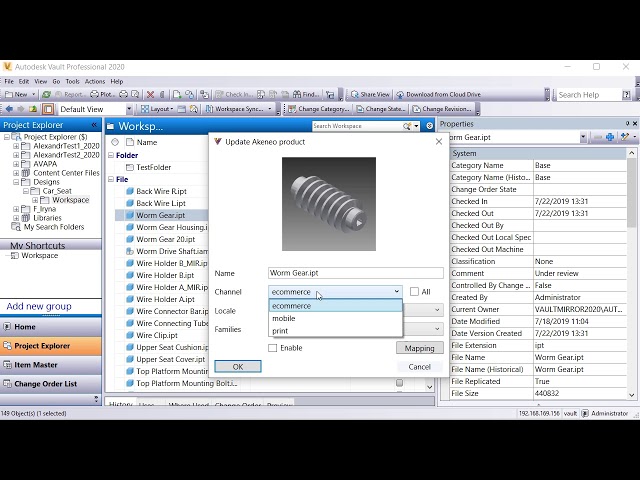Click the Search Workspace magnifier icon

point(407,126)
